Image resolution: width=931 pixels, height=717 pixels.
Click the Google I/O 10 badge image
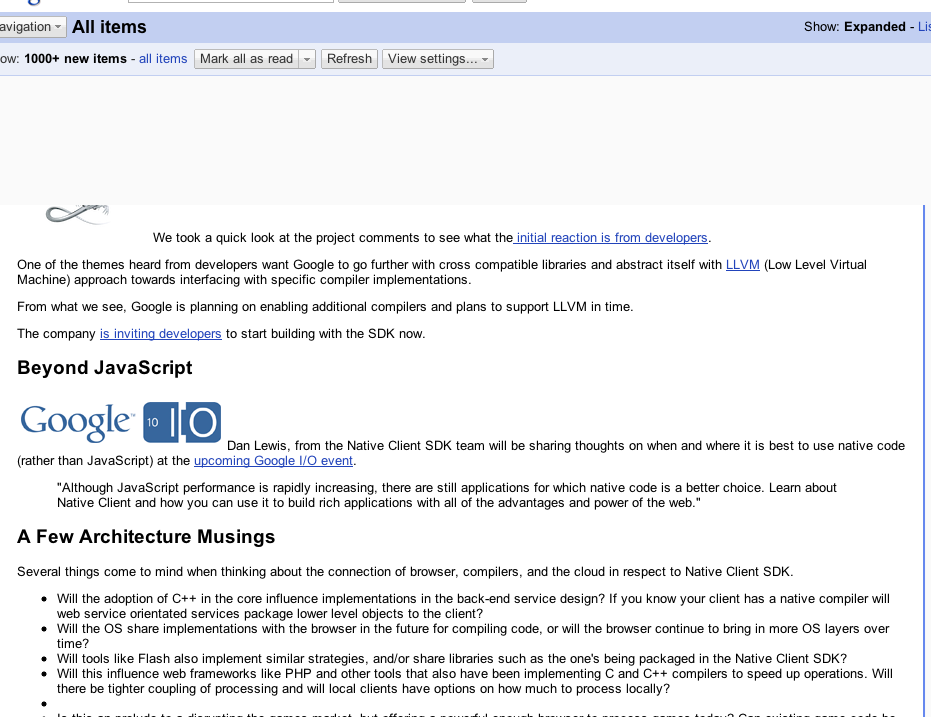(182, 423)
